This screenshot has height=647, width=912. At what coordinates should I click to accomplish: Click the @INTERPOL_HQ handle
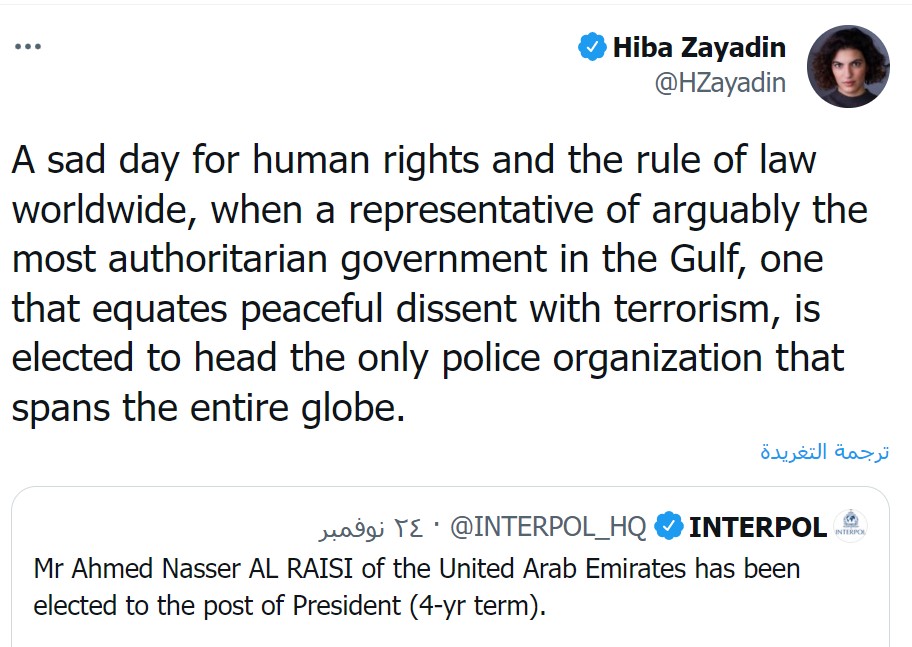548,526
